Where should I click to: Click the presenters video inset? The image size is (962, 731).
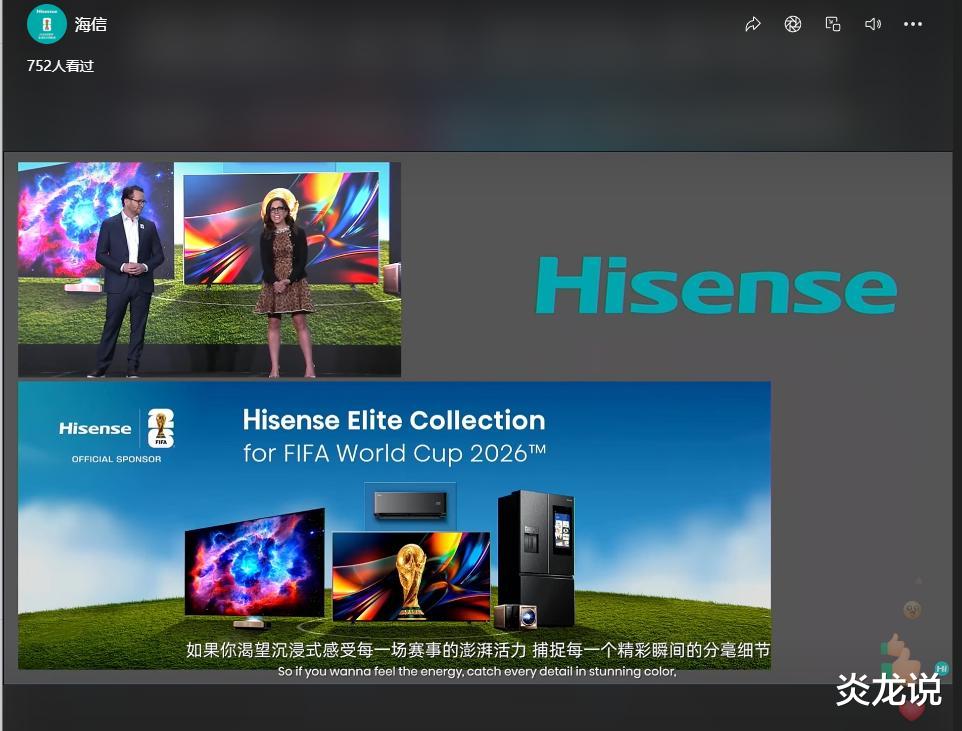tap(209, 269)
